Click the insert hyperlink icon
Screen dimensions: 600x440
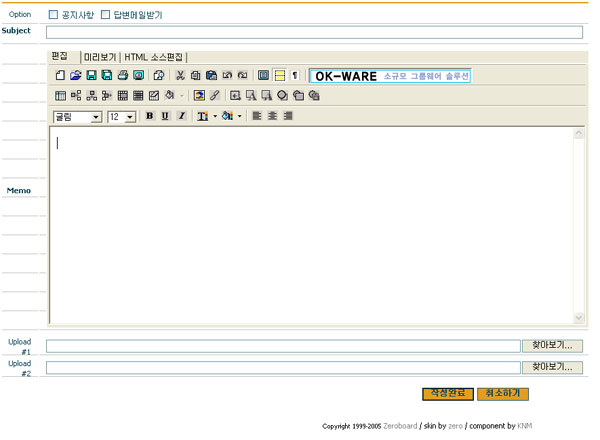click(x=214, y=96)
